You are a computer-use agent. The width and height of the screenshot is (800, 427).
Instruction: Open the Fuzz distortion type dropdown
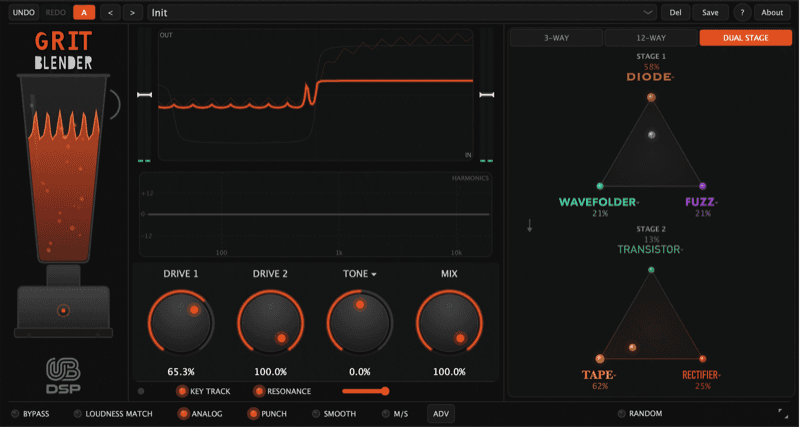click(x=702, y=202)
